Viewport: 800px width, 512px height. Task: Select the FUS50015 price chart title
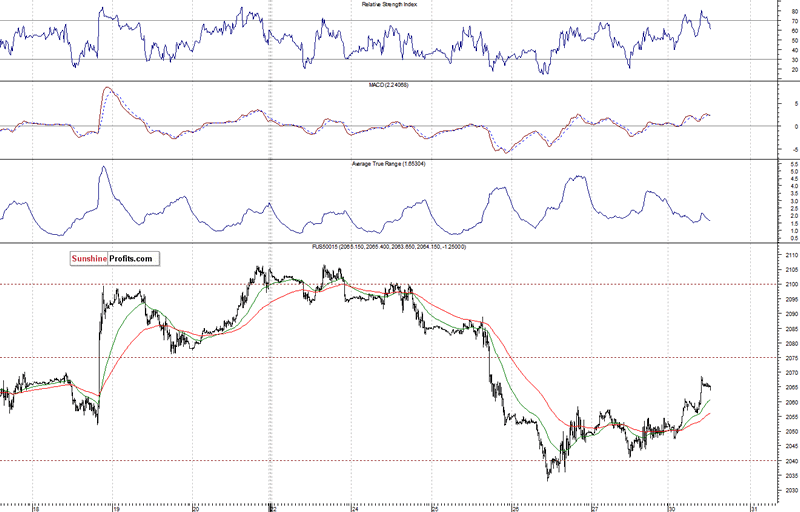[x=389, y=247]
